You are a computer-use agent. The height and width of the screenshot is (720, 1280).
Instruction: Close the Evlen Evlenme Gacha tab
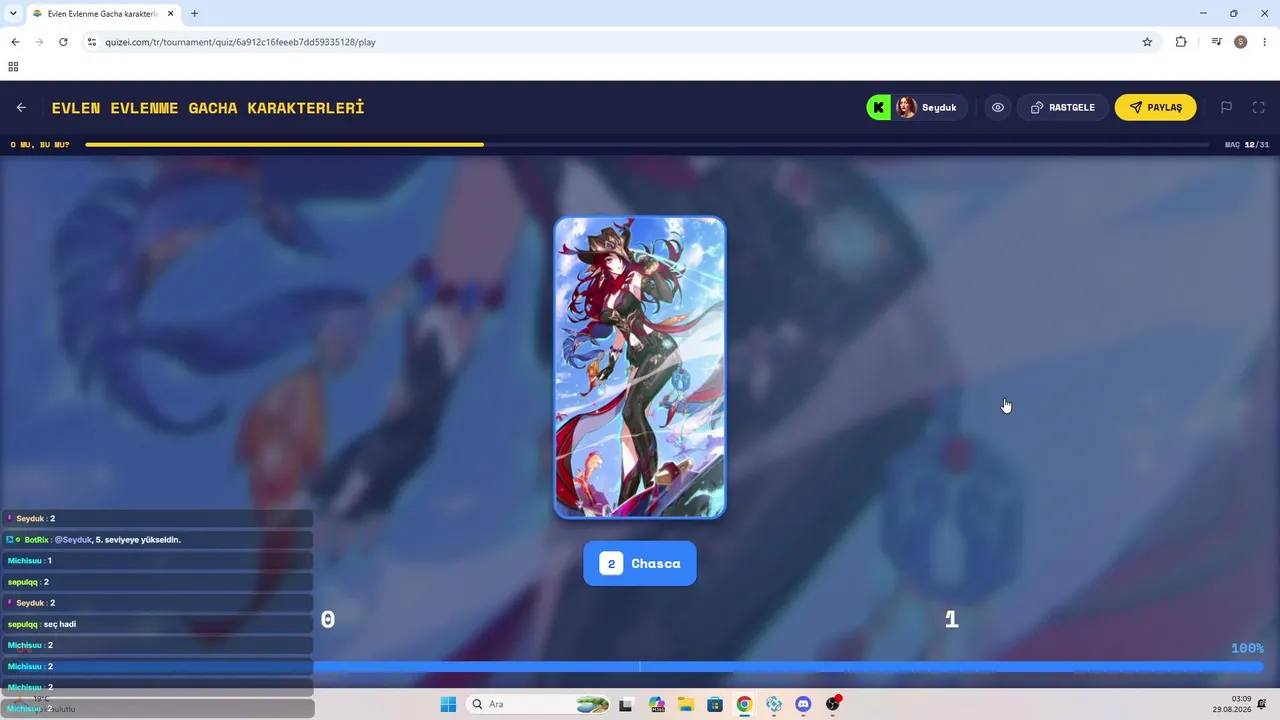170,14
